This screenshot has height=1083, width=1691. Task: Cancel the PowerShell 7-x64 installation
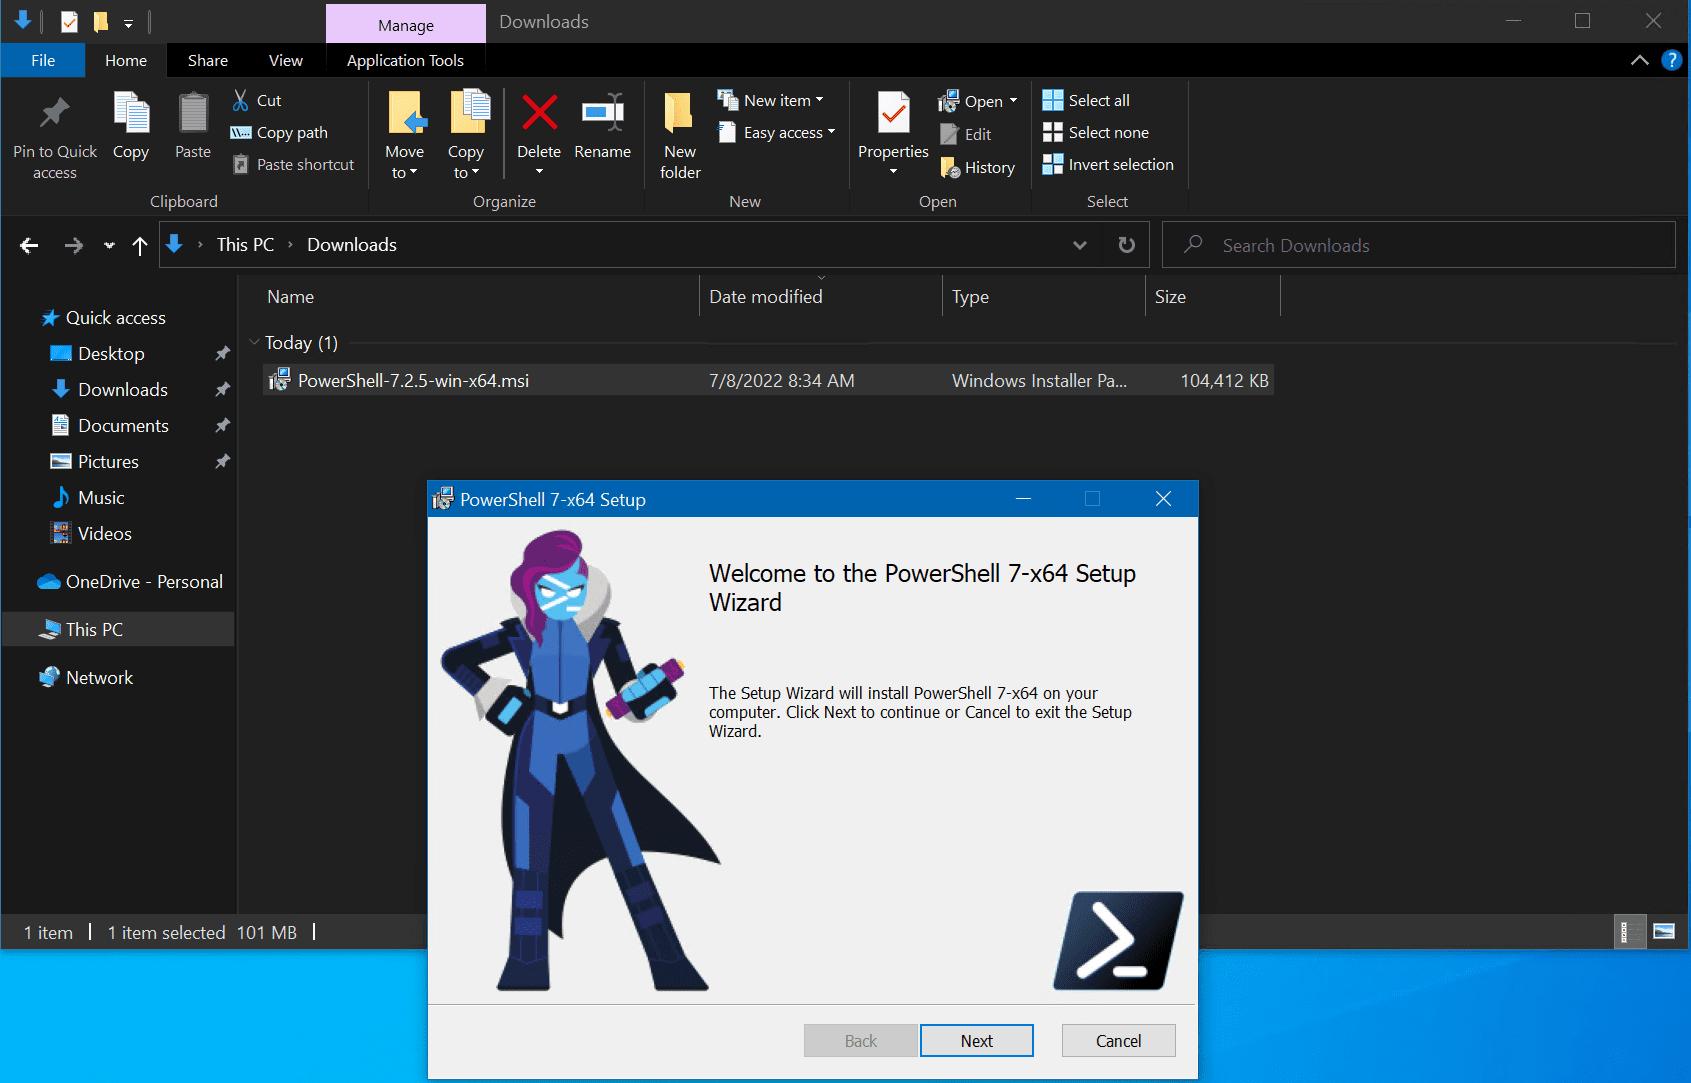[x=1118, y=1040]
